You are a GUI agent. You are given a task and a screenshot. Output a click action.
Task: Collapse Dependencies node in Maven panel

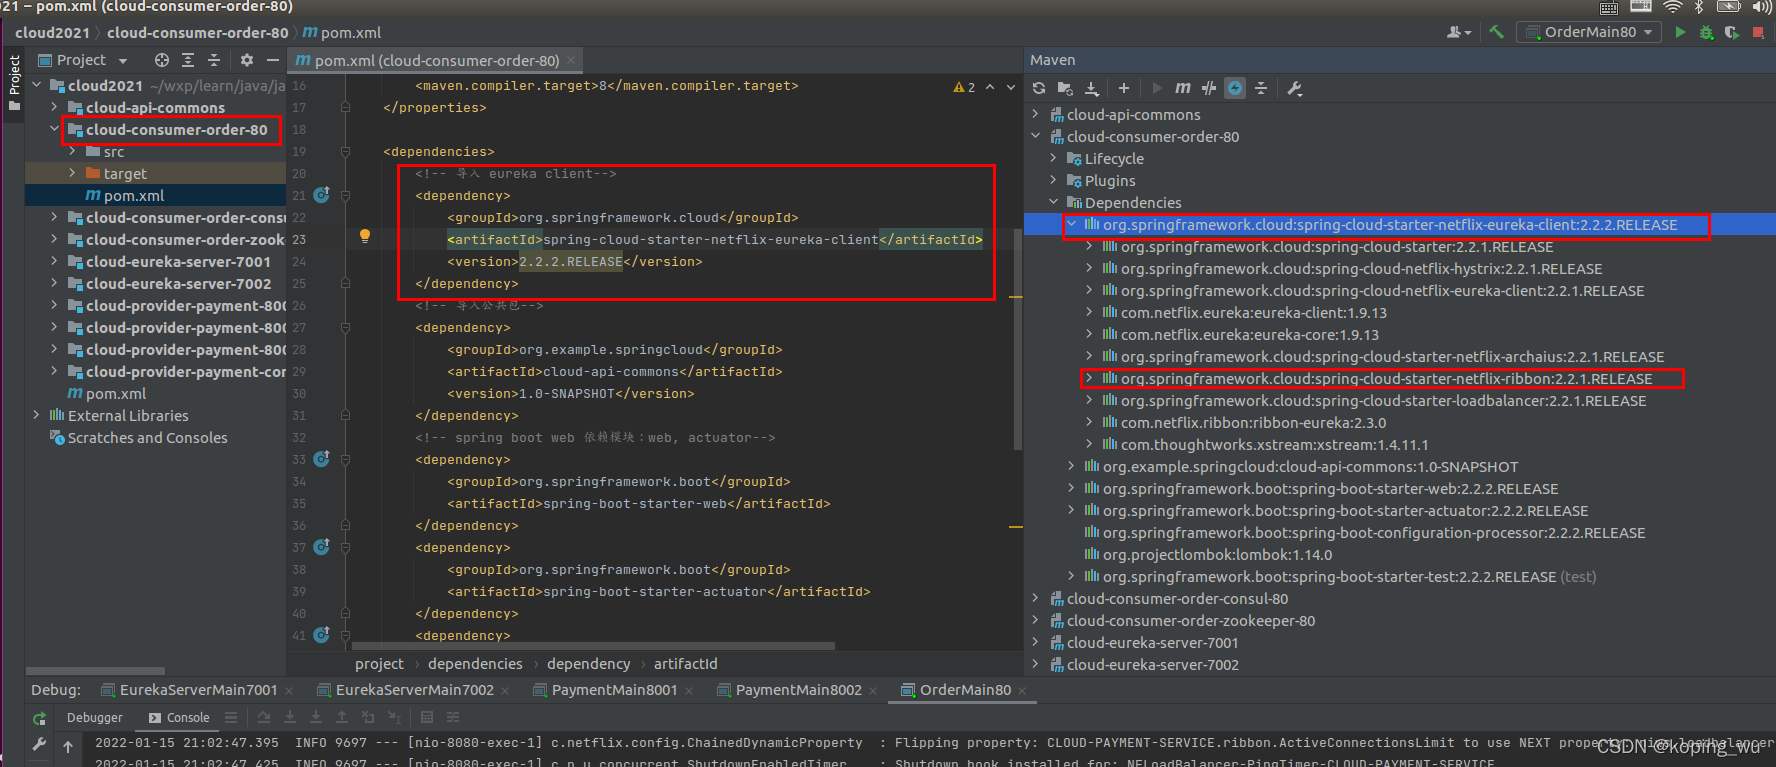point(1053,202)
